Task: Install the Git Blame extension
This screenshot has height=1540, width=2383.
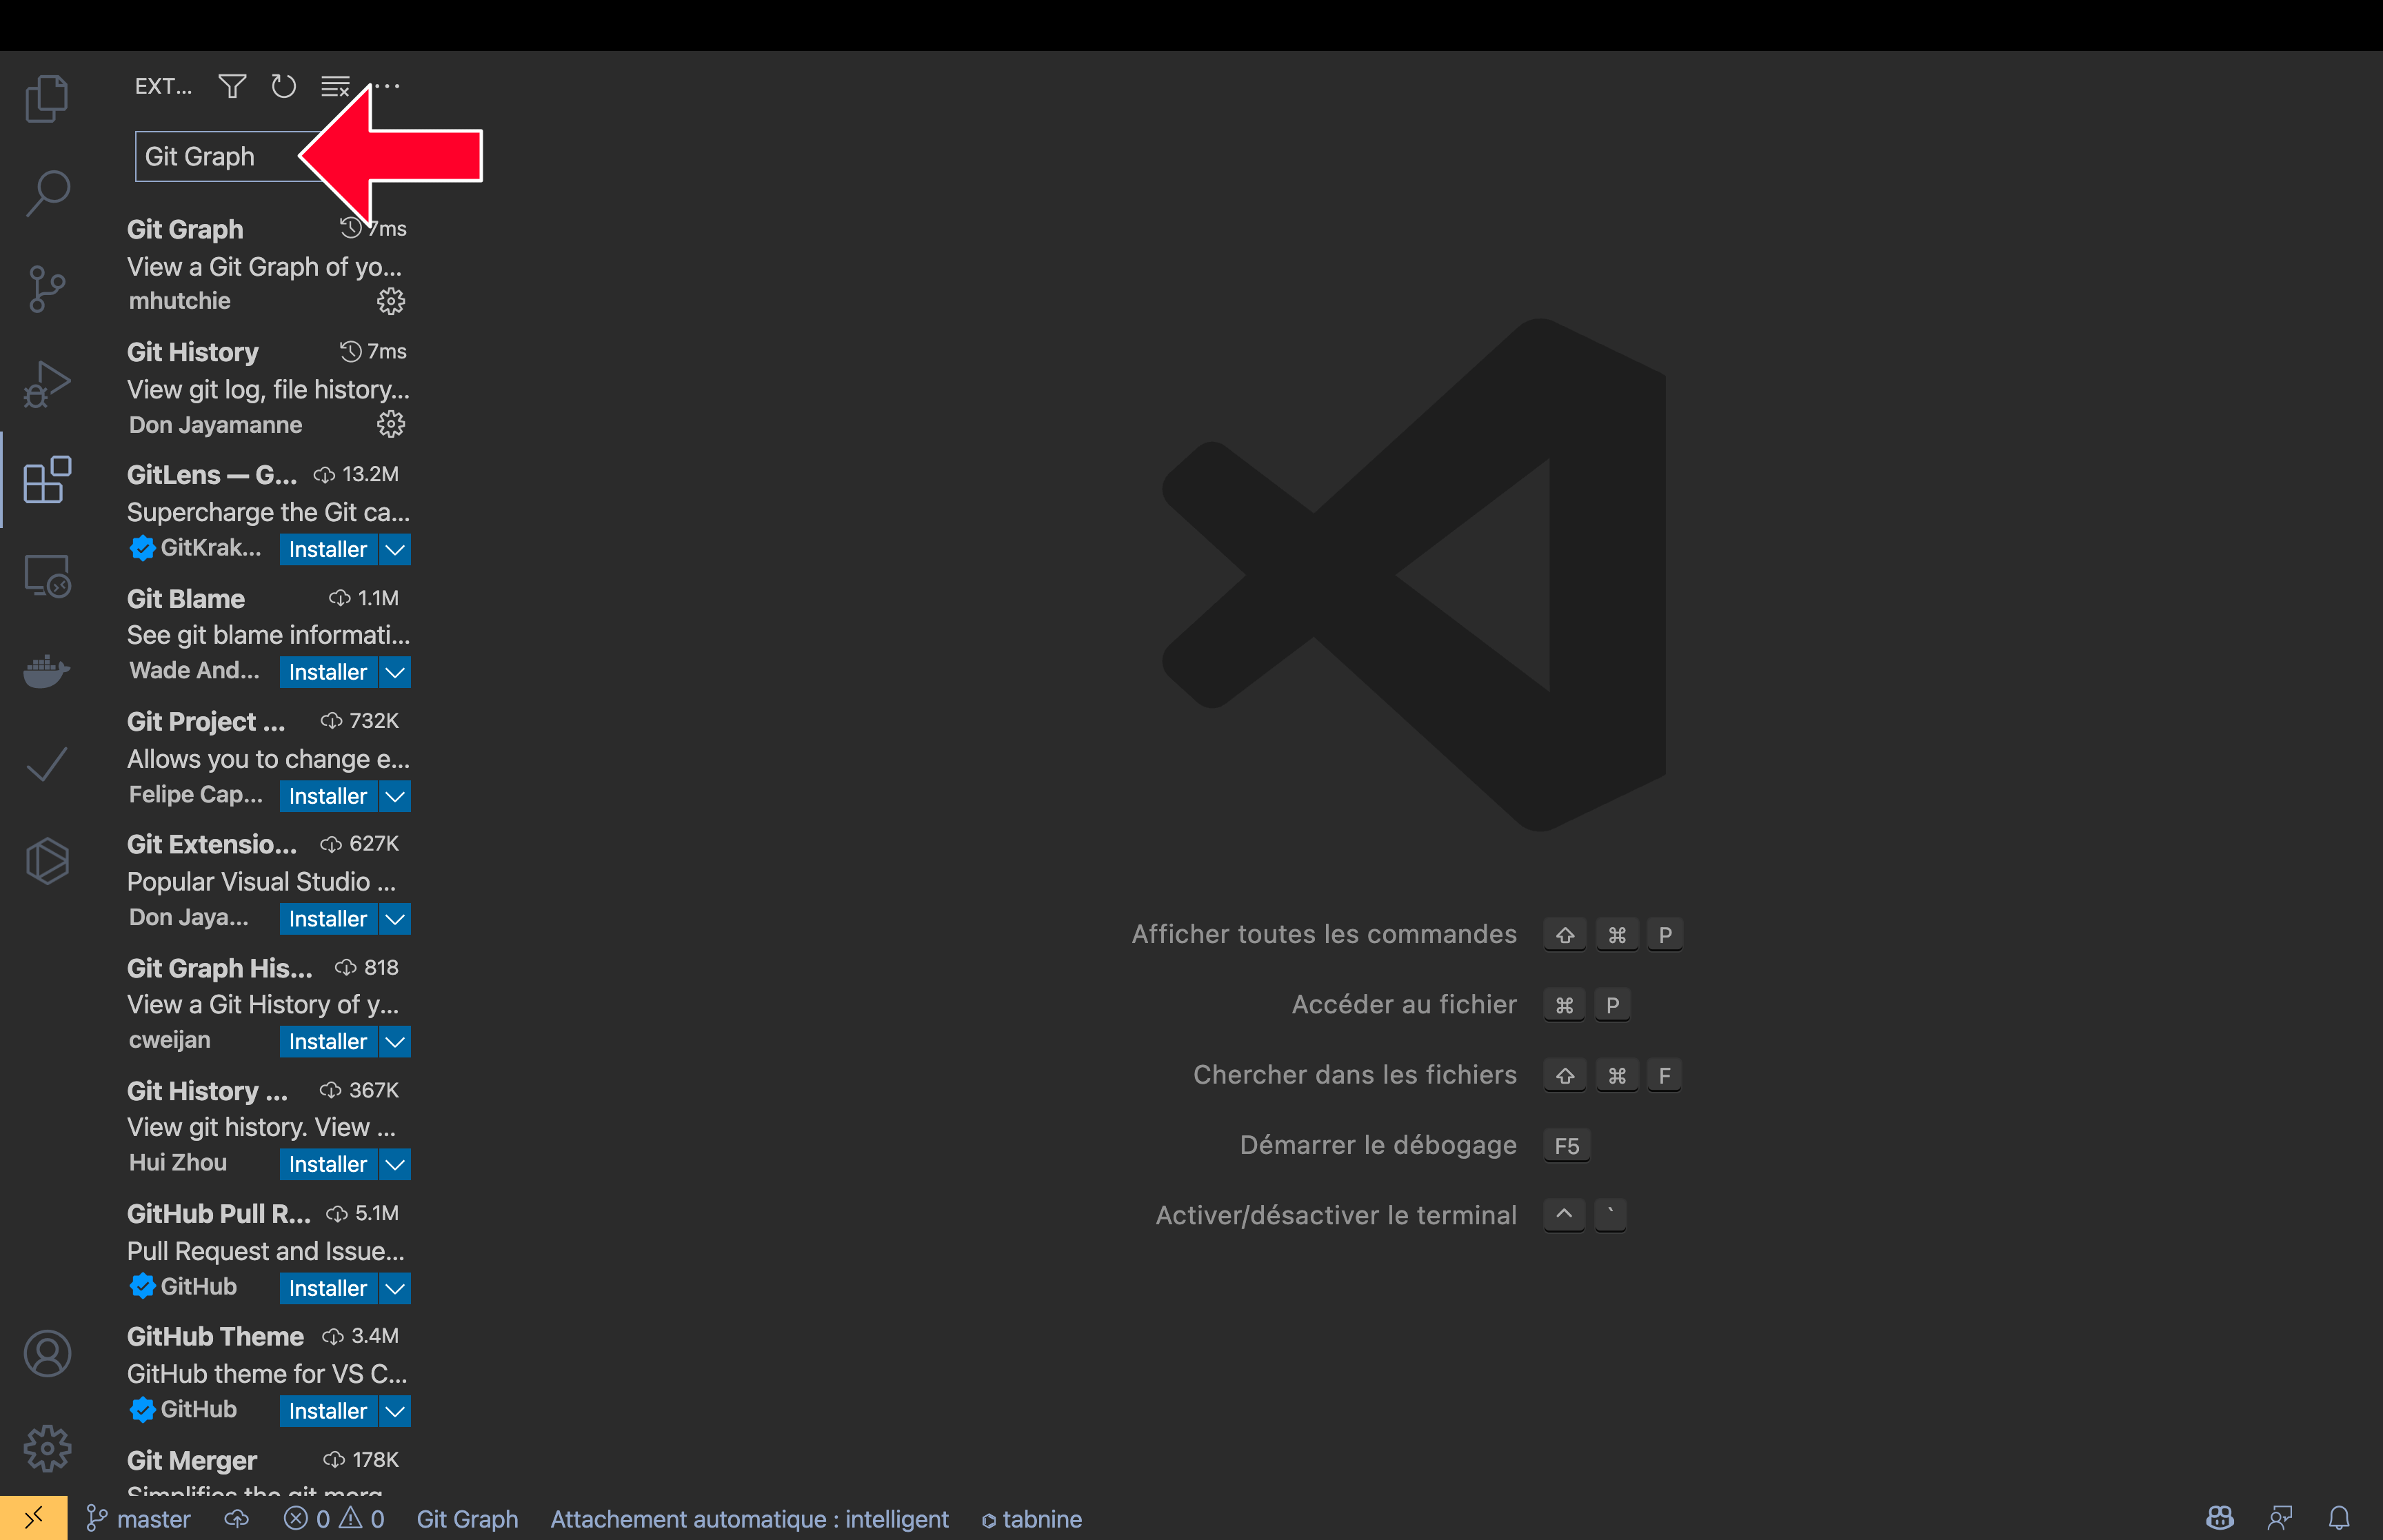Action: 328,672
